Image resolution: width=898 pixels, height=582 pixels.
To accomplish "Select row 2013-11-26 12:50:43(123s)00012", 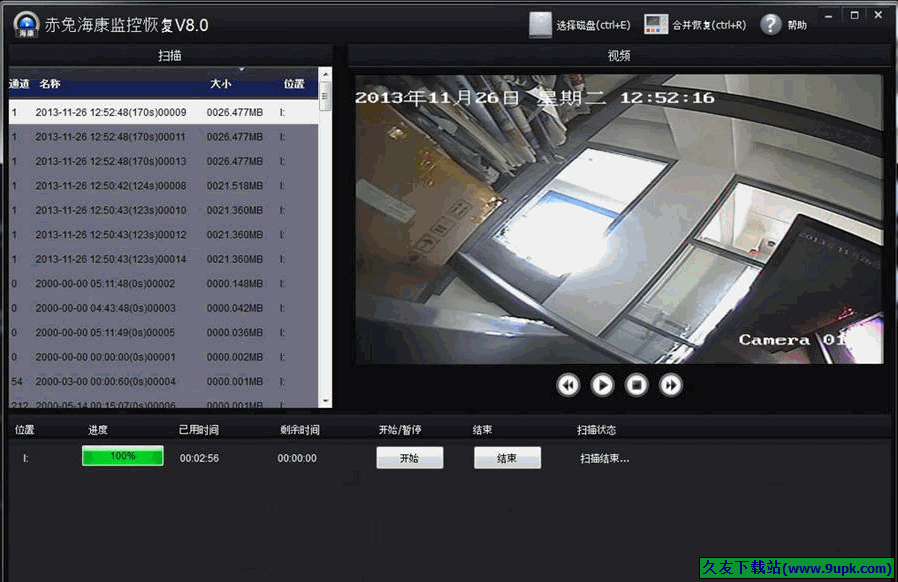I will coord(163,235).
